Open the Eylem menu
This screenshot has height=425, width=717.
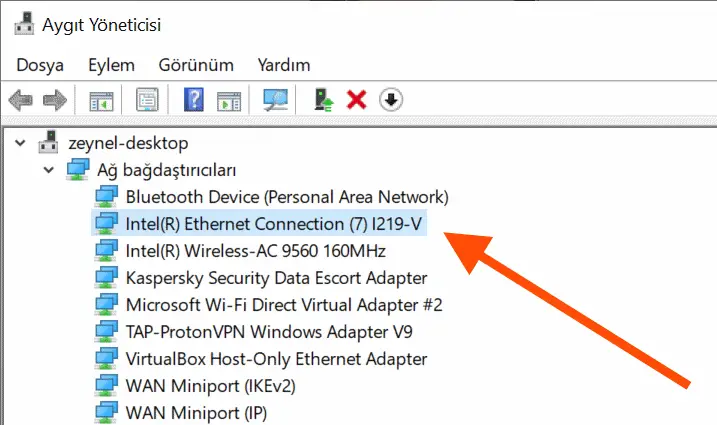[112, 65]
